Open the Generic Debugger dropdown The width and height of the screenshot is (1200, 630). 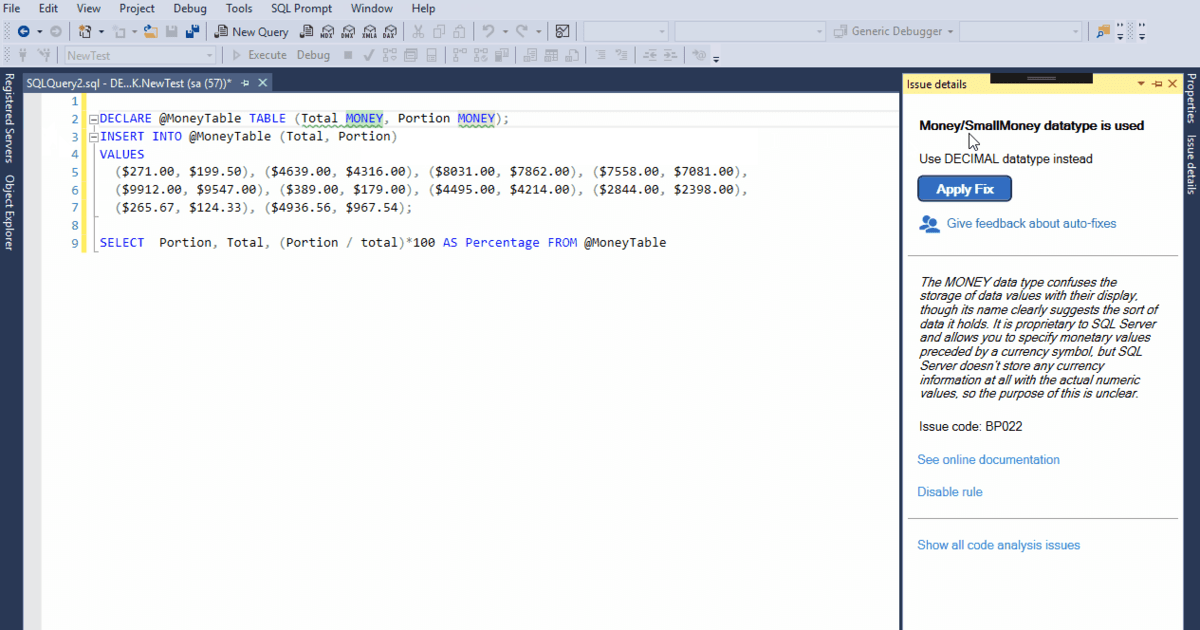click(x=948, y=31)
